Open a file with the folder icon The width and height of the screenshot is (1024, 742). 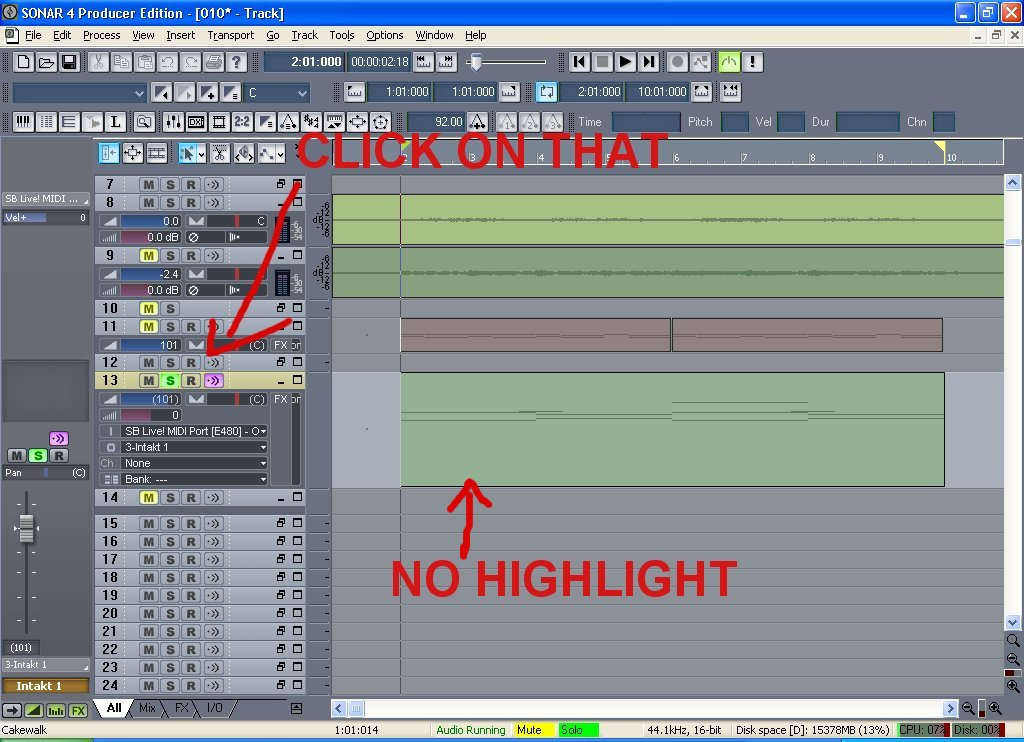[x=46, y=62]
